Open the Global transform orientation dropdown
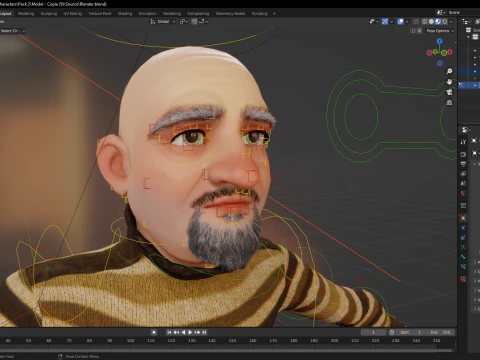 pos(163,22)
